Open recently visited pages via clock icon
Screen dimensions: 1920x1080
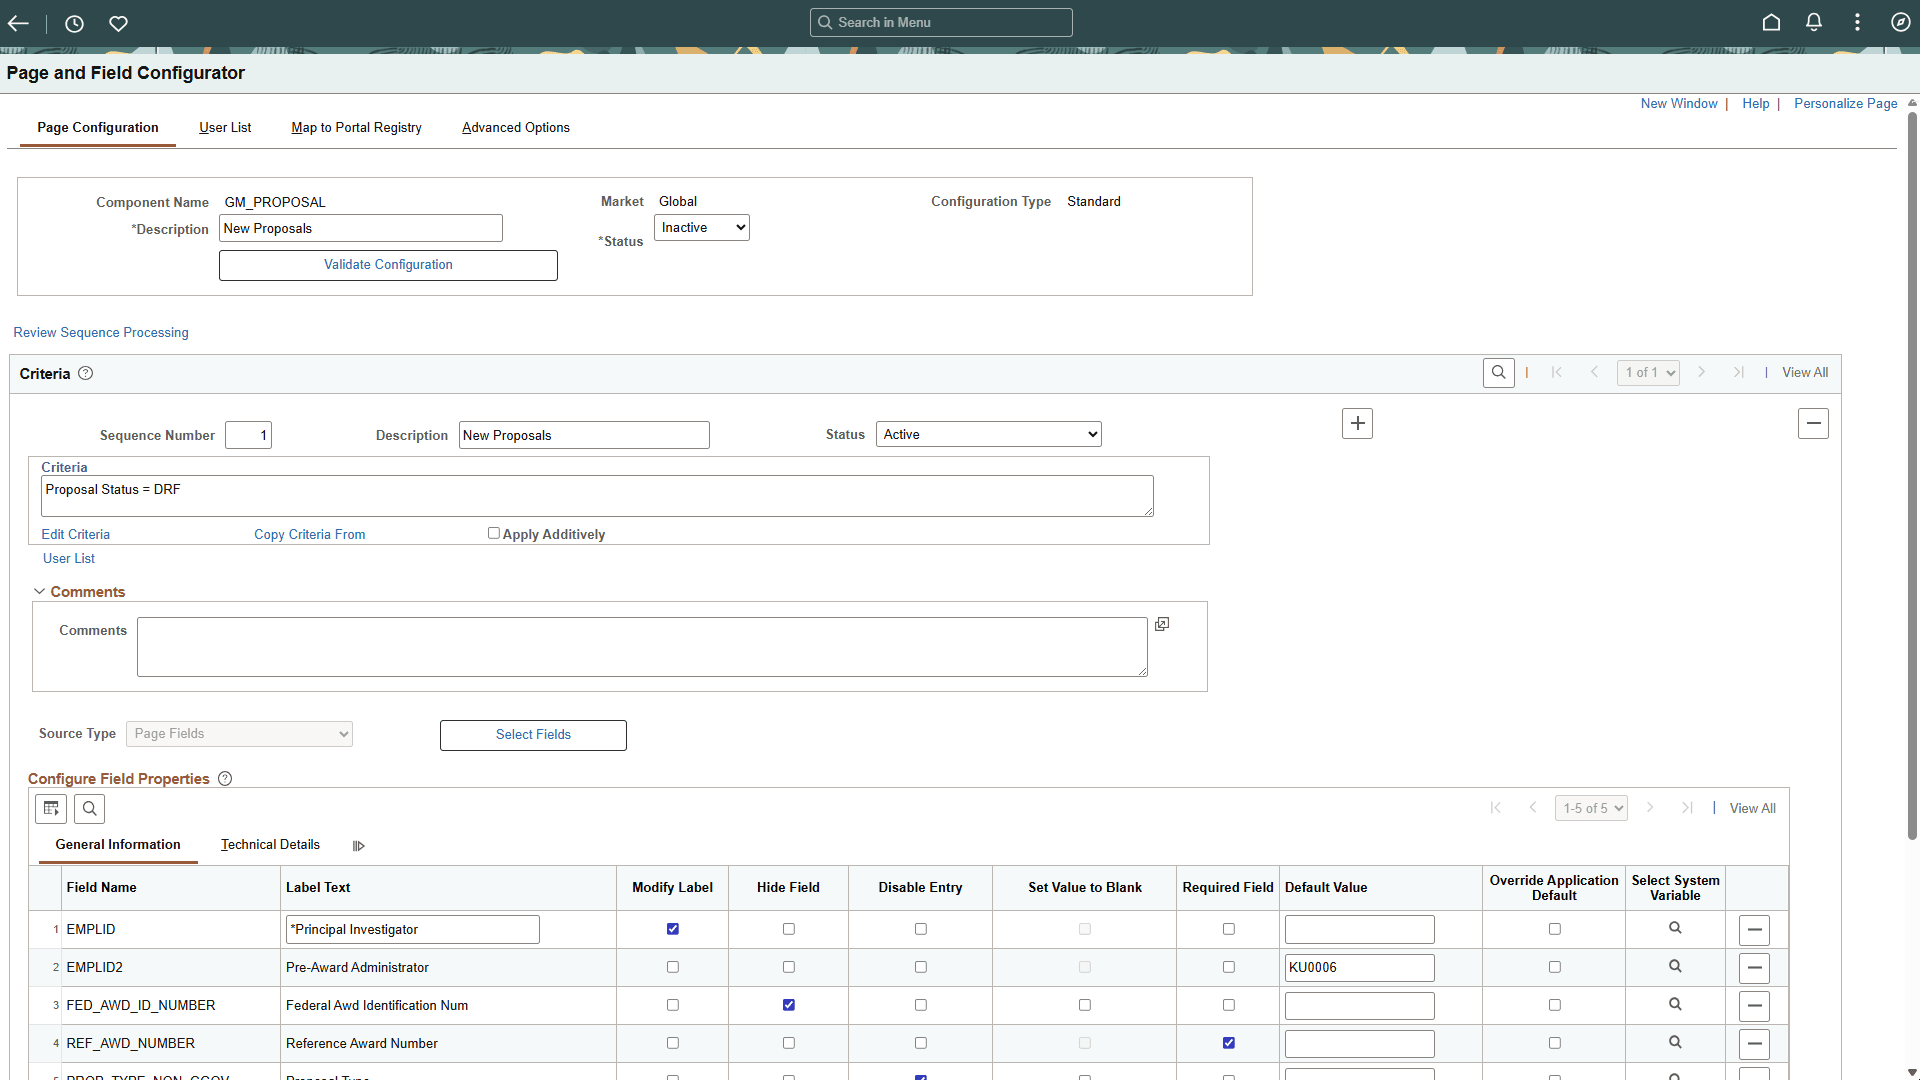pyautogui.click(x=73, y=23)
